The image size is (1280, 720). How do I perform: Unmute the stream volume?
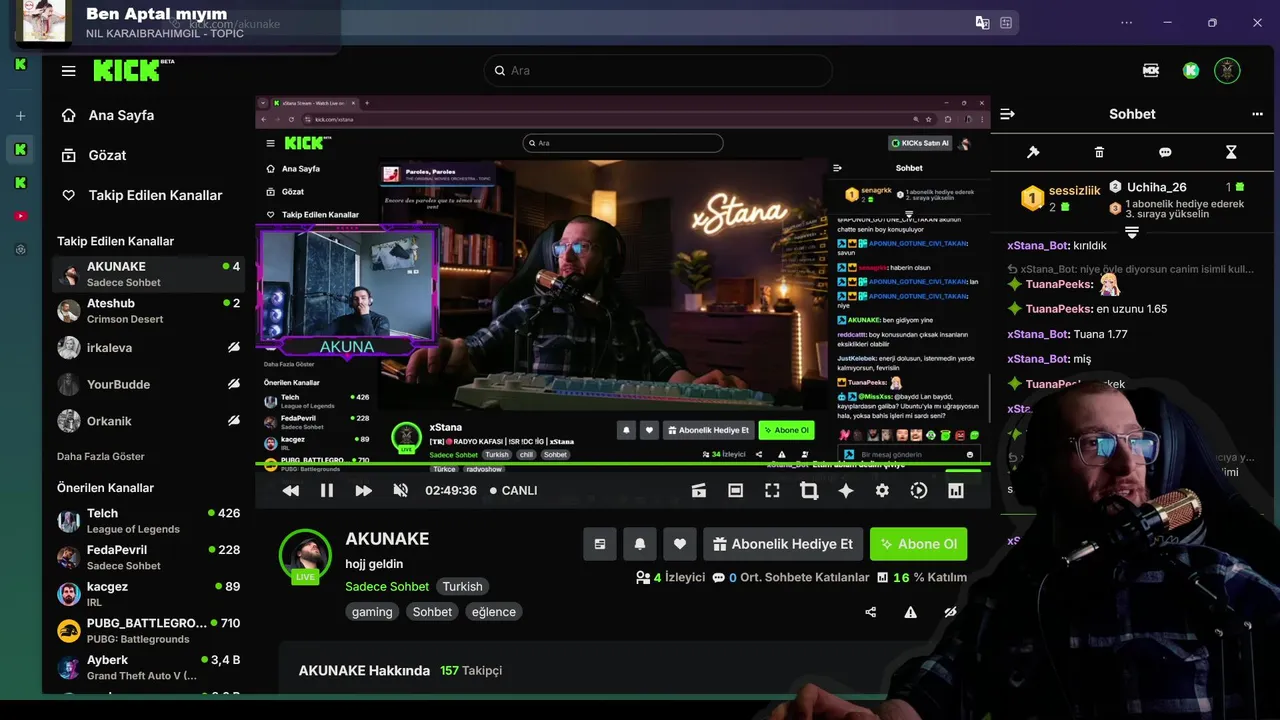(401, 491)
